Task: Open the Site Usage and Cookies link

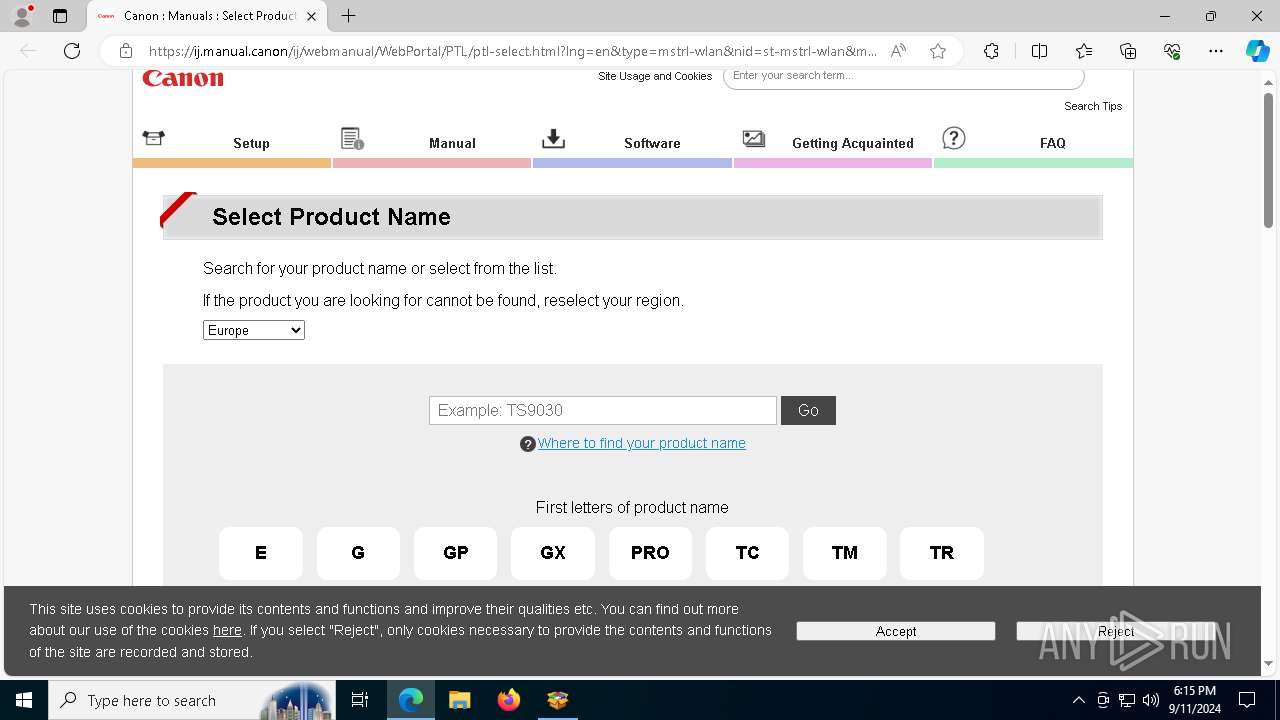Action: point(655,76)
